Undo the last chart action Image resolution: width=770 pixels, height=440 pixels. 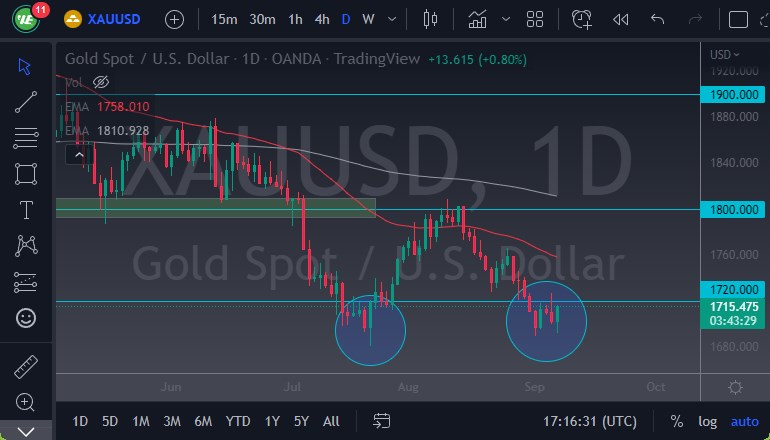click(x=657, y=19)
